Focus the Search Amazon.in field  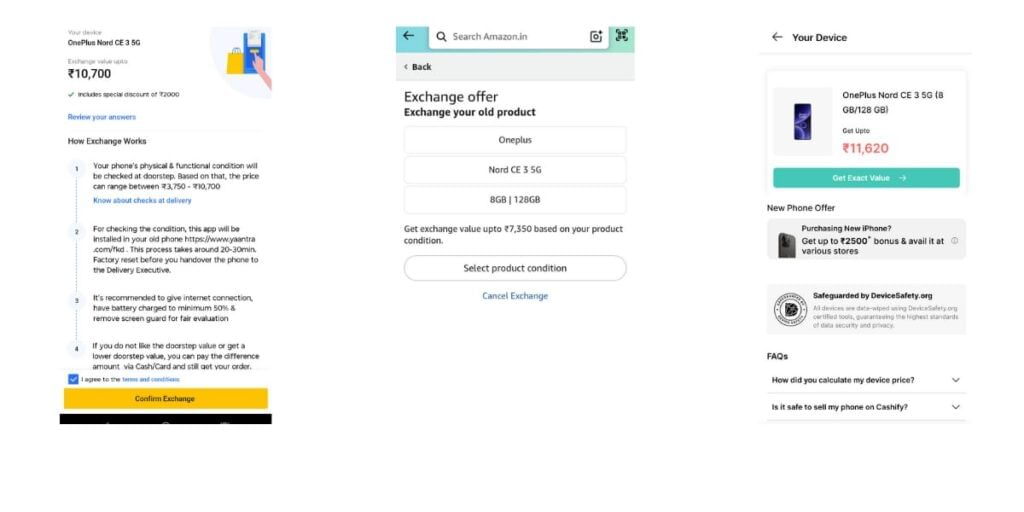518,37
